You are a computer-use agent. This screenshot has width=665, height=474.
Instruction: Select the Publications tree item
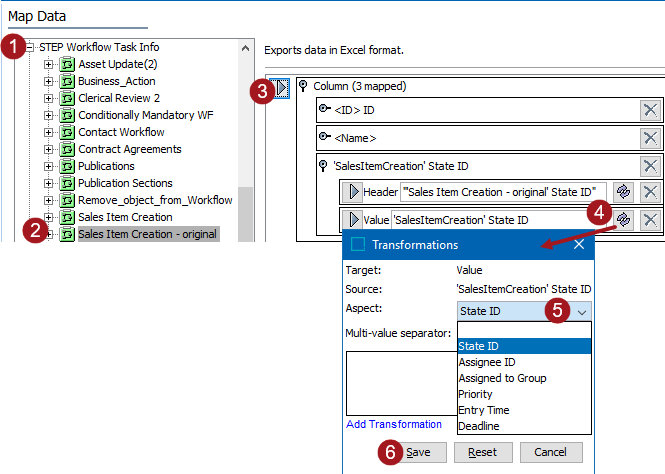pos(106,166)
